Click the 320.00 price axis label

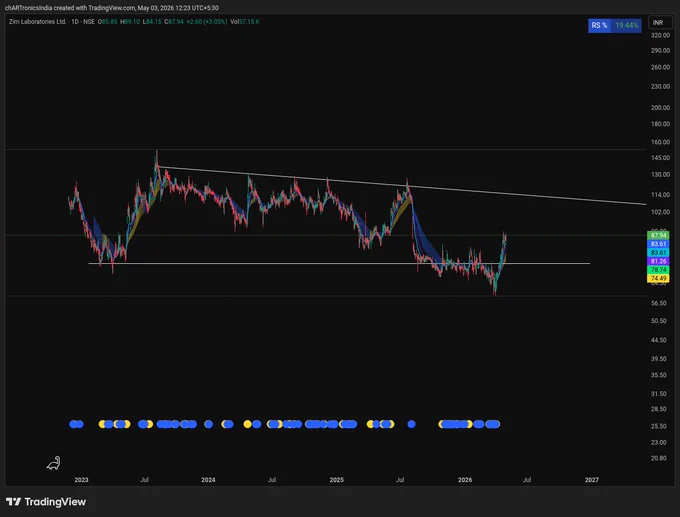(x=660, y=36)
